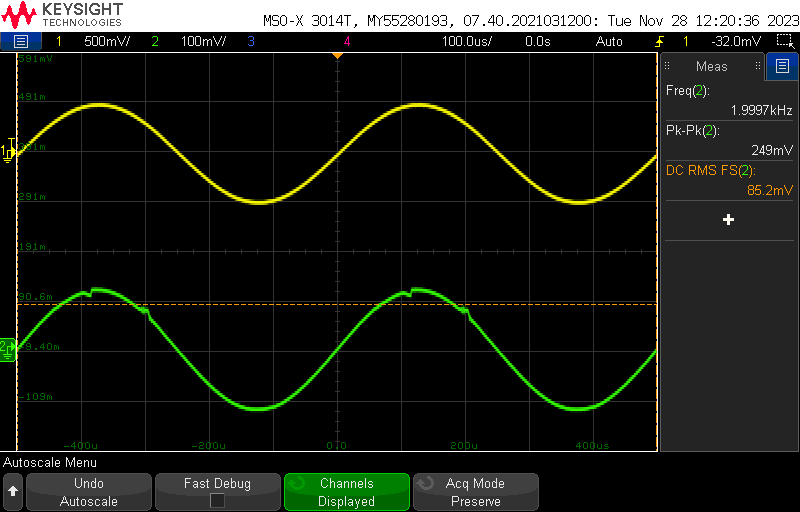Toggle channel 4 on in status bar
The height and width of the screenshot is (512, 800).
347,41
